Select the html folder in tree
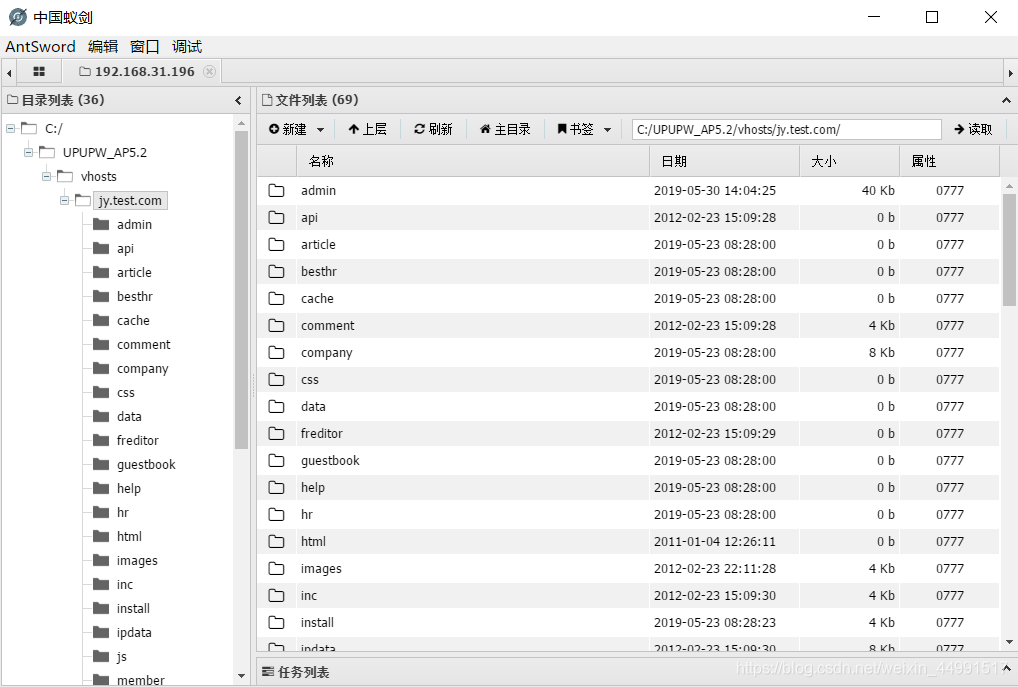The width and height of the screenshot is (1018, 687). tap(129, 536)
